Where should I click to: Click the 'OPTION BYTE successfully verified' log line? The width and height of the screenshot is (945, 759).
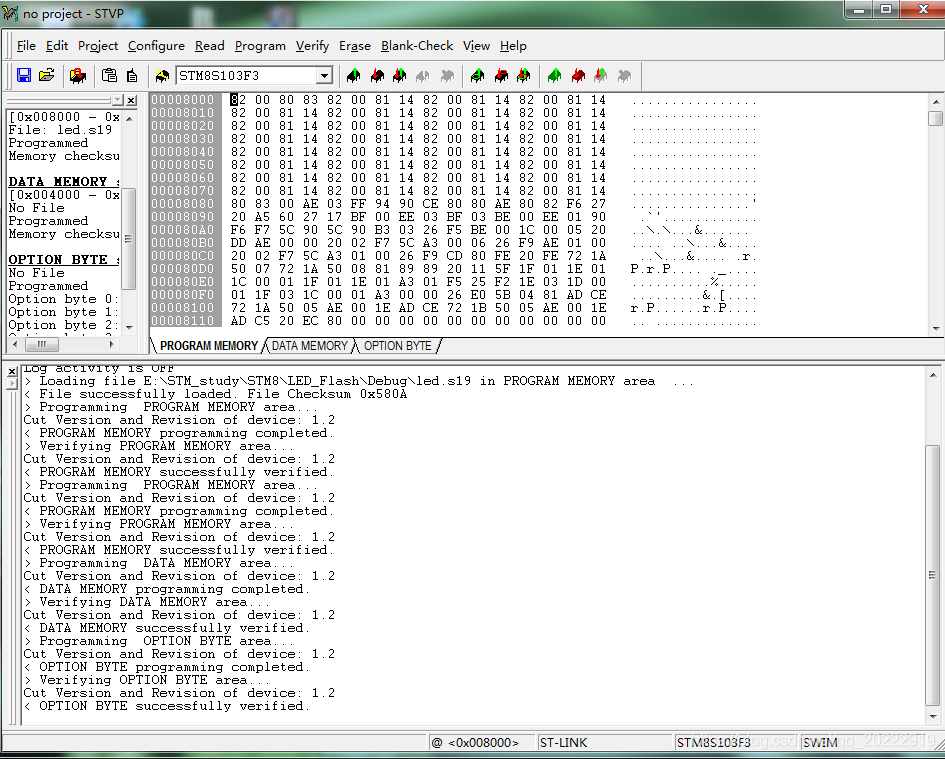click(166, 706)
